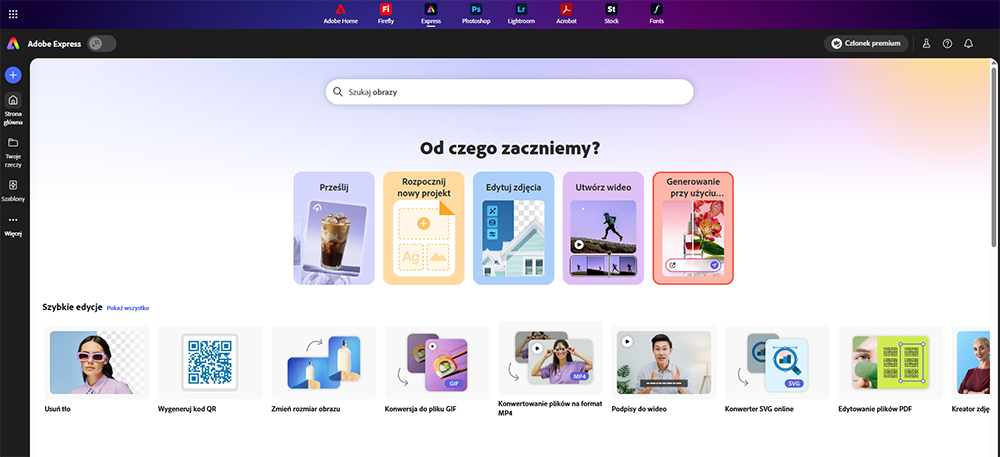This screenshot has height=457, width=1000.
Task: Open Generowanie przy użyciu card
Action: pos(693,228)
